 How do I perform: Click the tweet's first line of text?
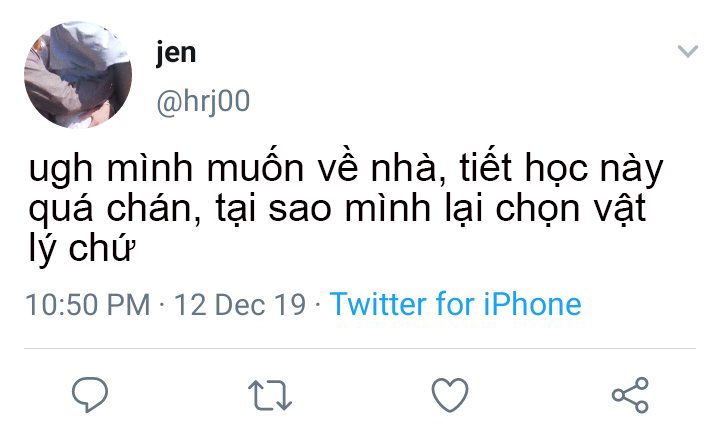click(x=346, y=169)
